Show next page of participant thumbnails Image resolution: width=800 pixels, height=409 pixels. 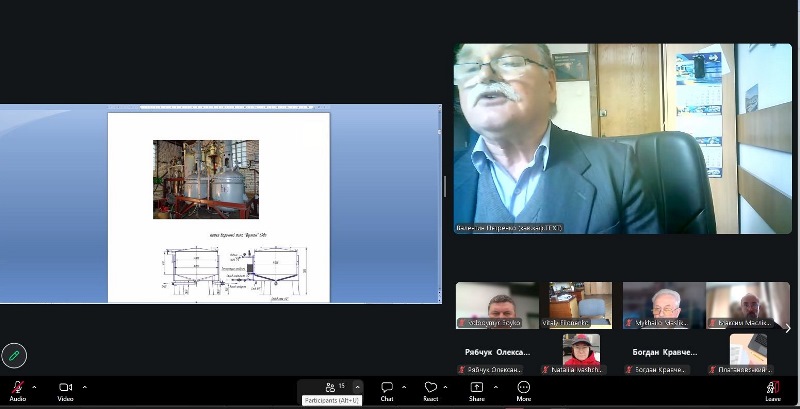point(787,327)
